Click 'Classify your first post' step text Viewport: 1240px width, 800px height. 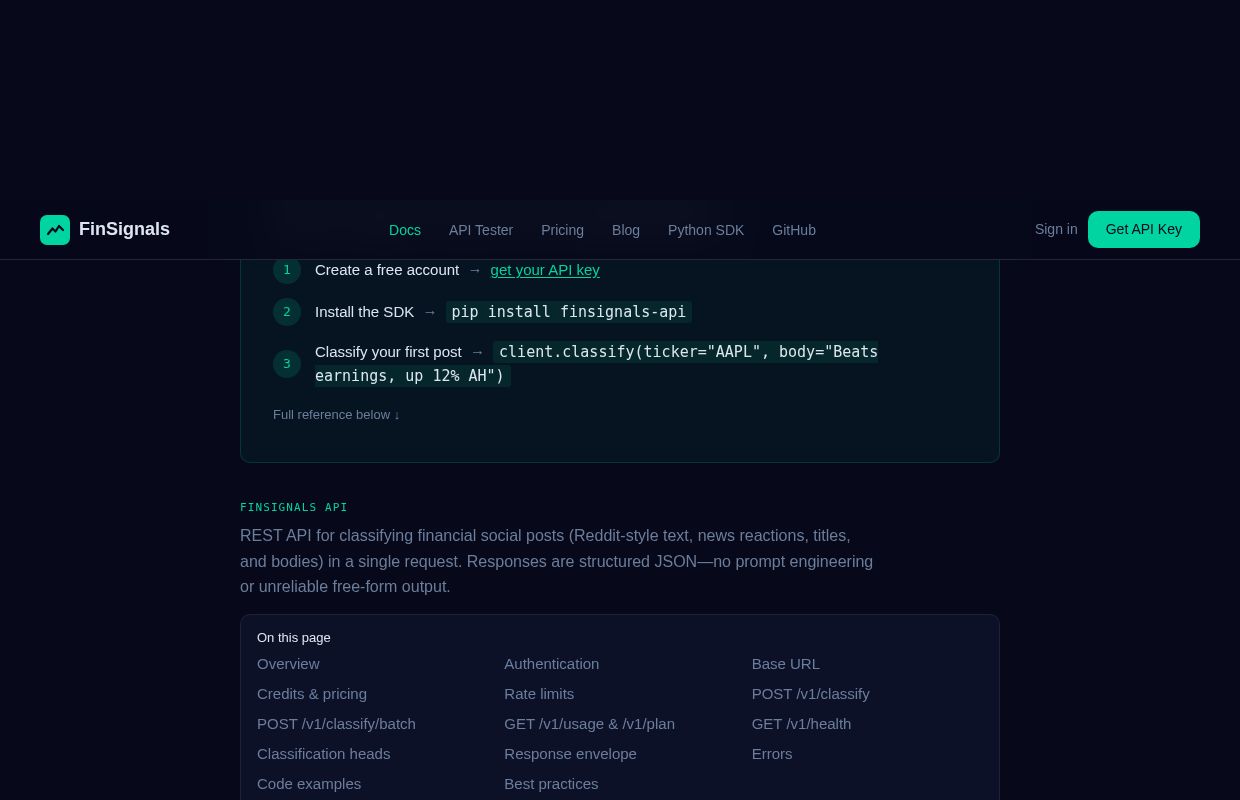[x=388, y=352]
